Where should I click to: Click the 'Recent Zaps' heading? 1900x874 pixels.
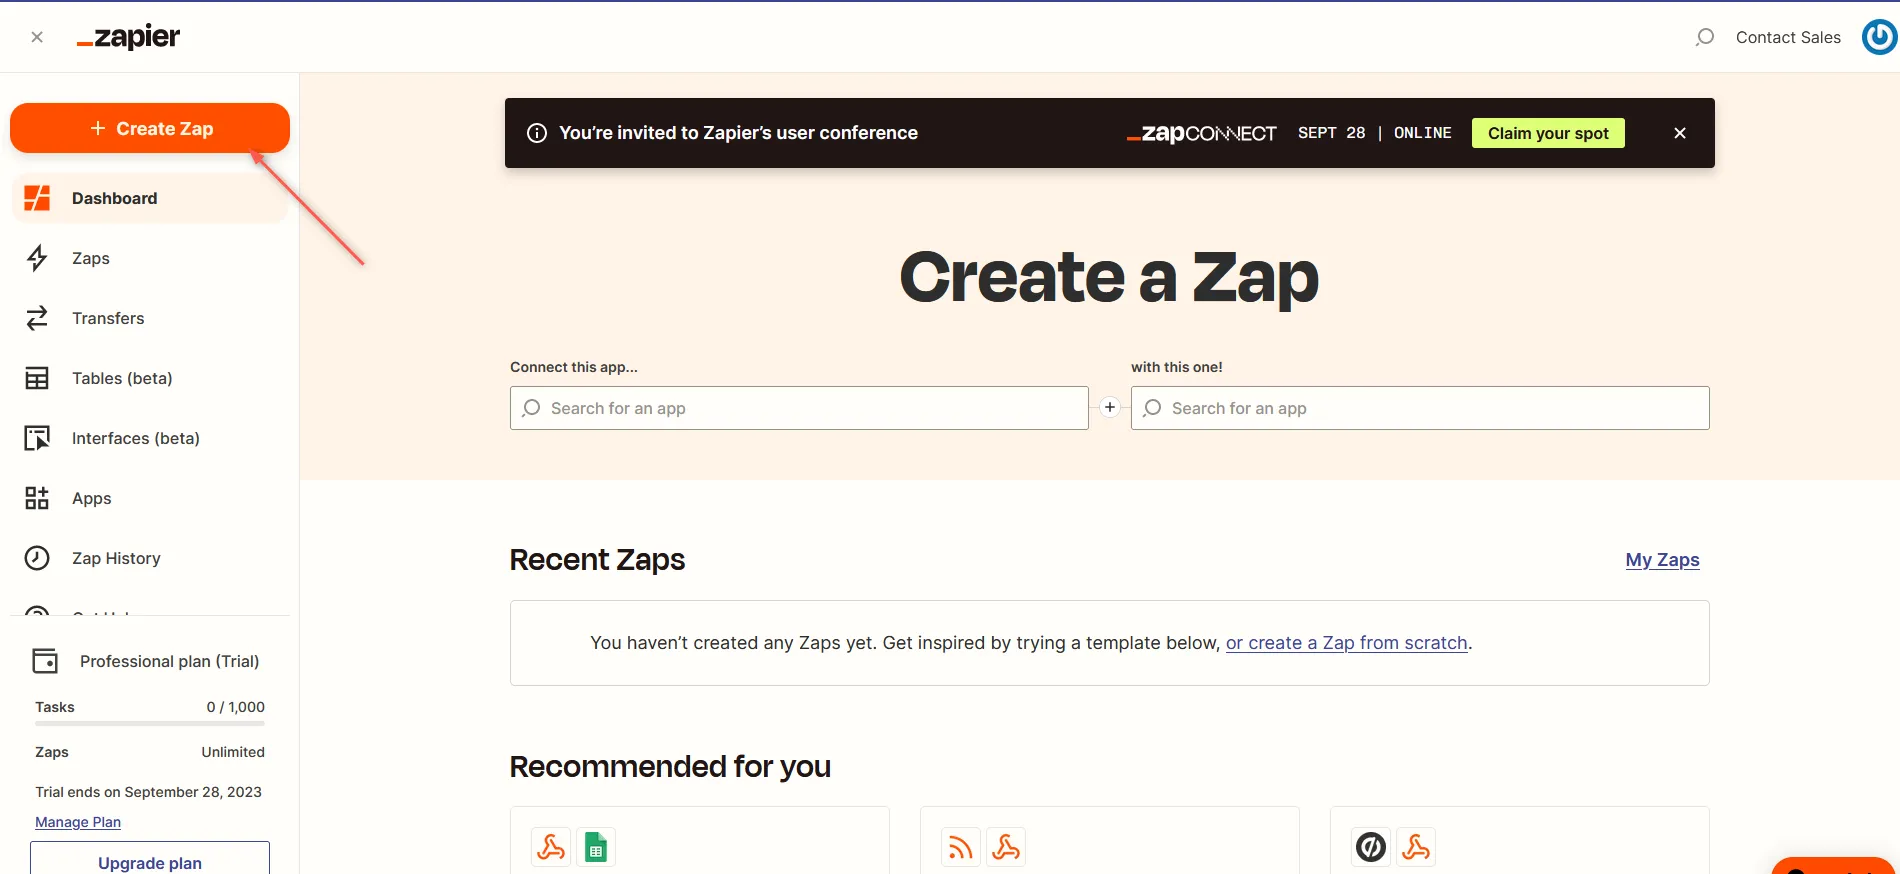pos(597,560)
